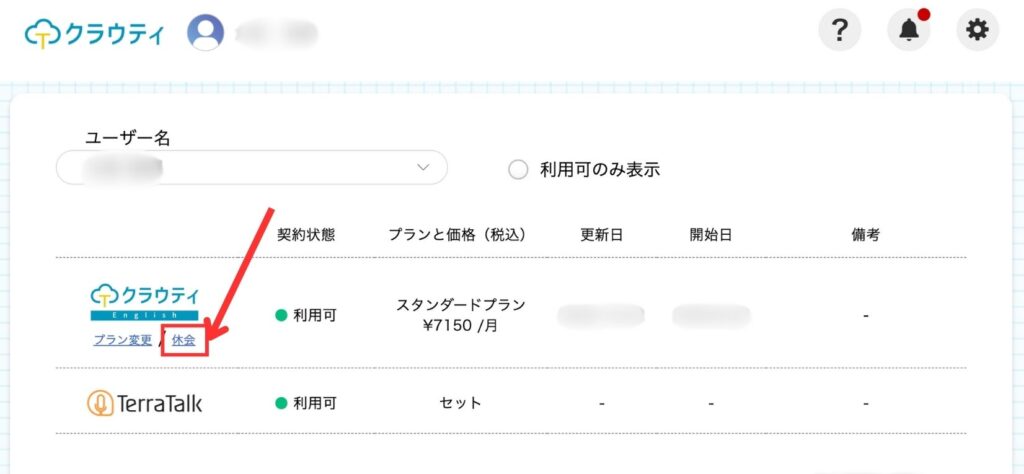
Task: Expand the ユーザー名 dropdown chevron
Action: coord(423,168)
